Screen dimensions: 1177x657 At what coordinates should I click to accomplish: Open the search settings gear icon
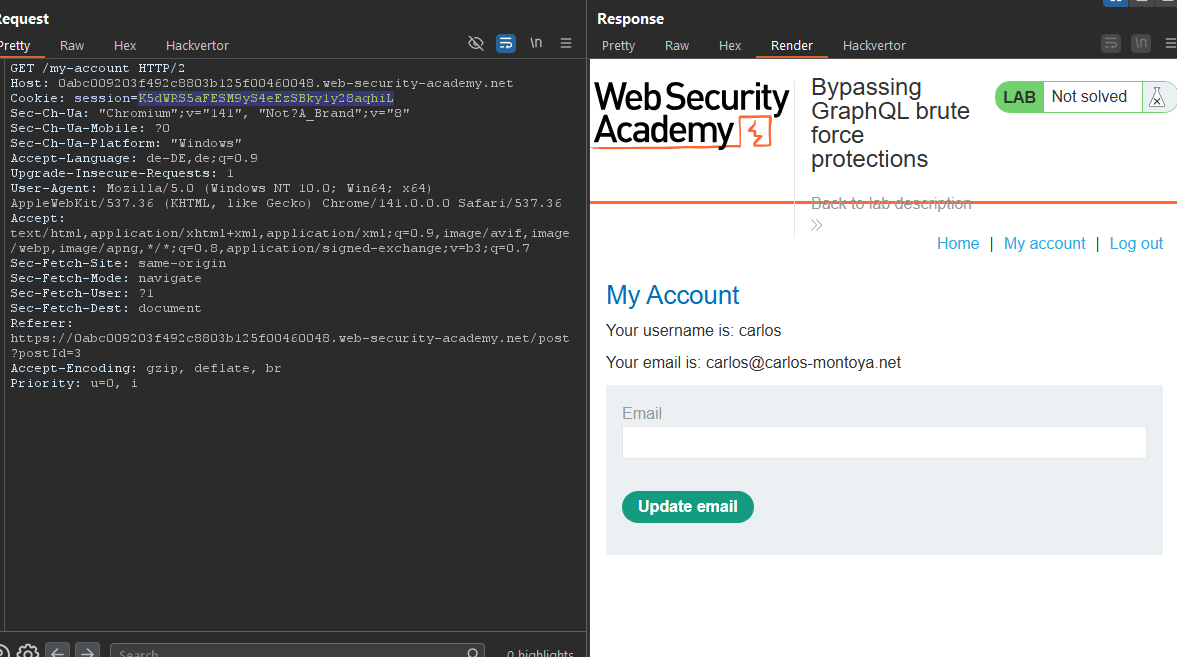[x=28, y=652]
